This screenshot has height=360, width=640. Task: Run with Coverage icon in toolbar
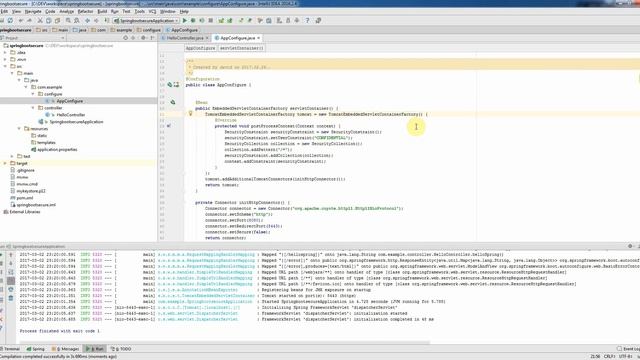[202, 20]
